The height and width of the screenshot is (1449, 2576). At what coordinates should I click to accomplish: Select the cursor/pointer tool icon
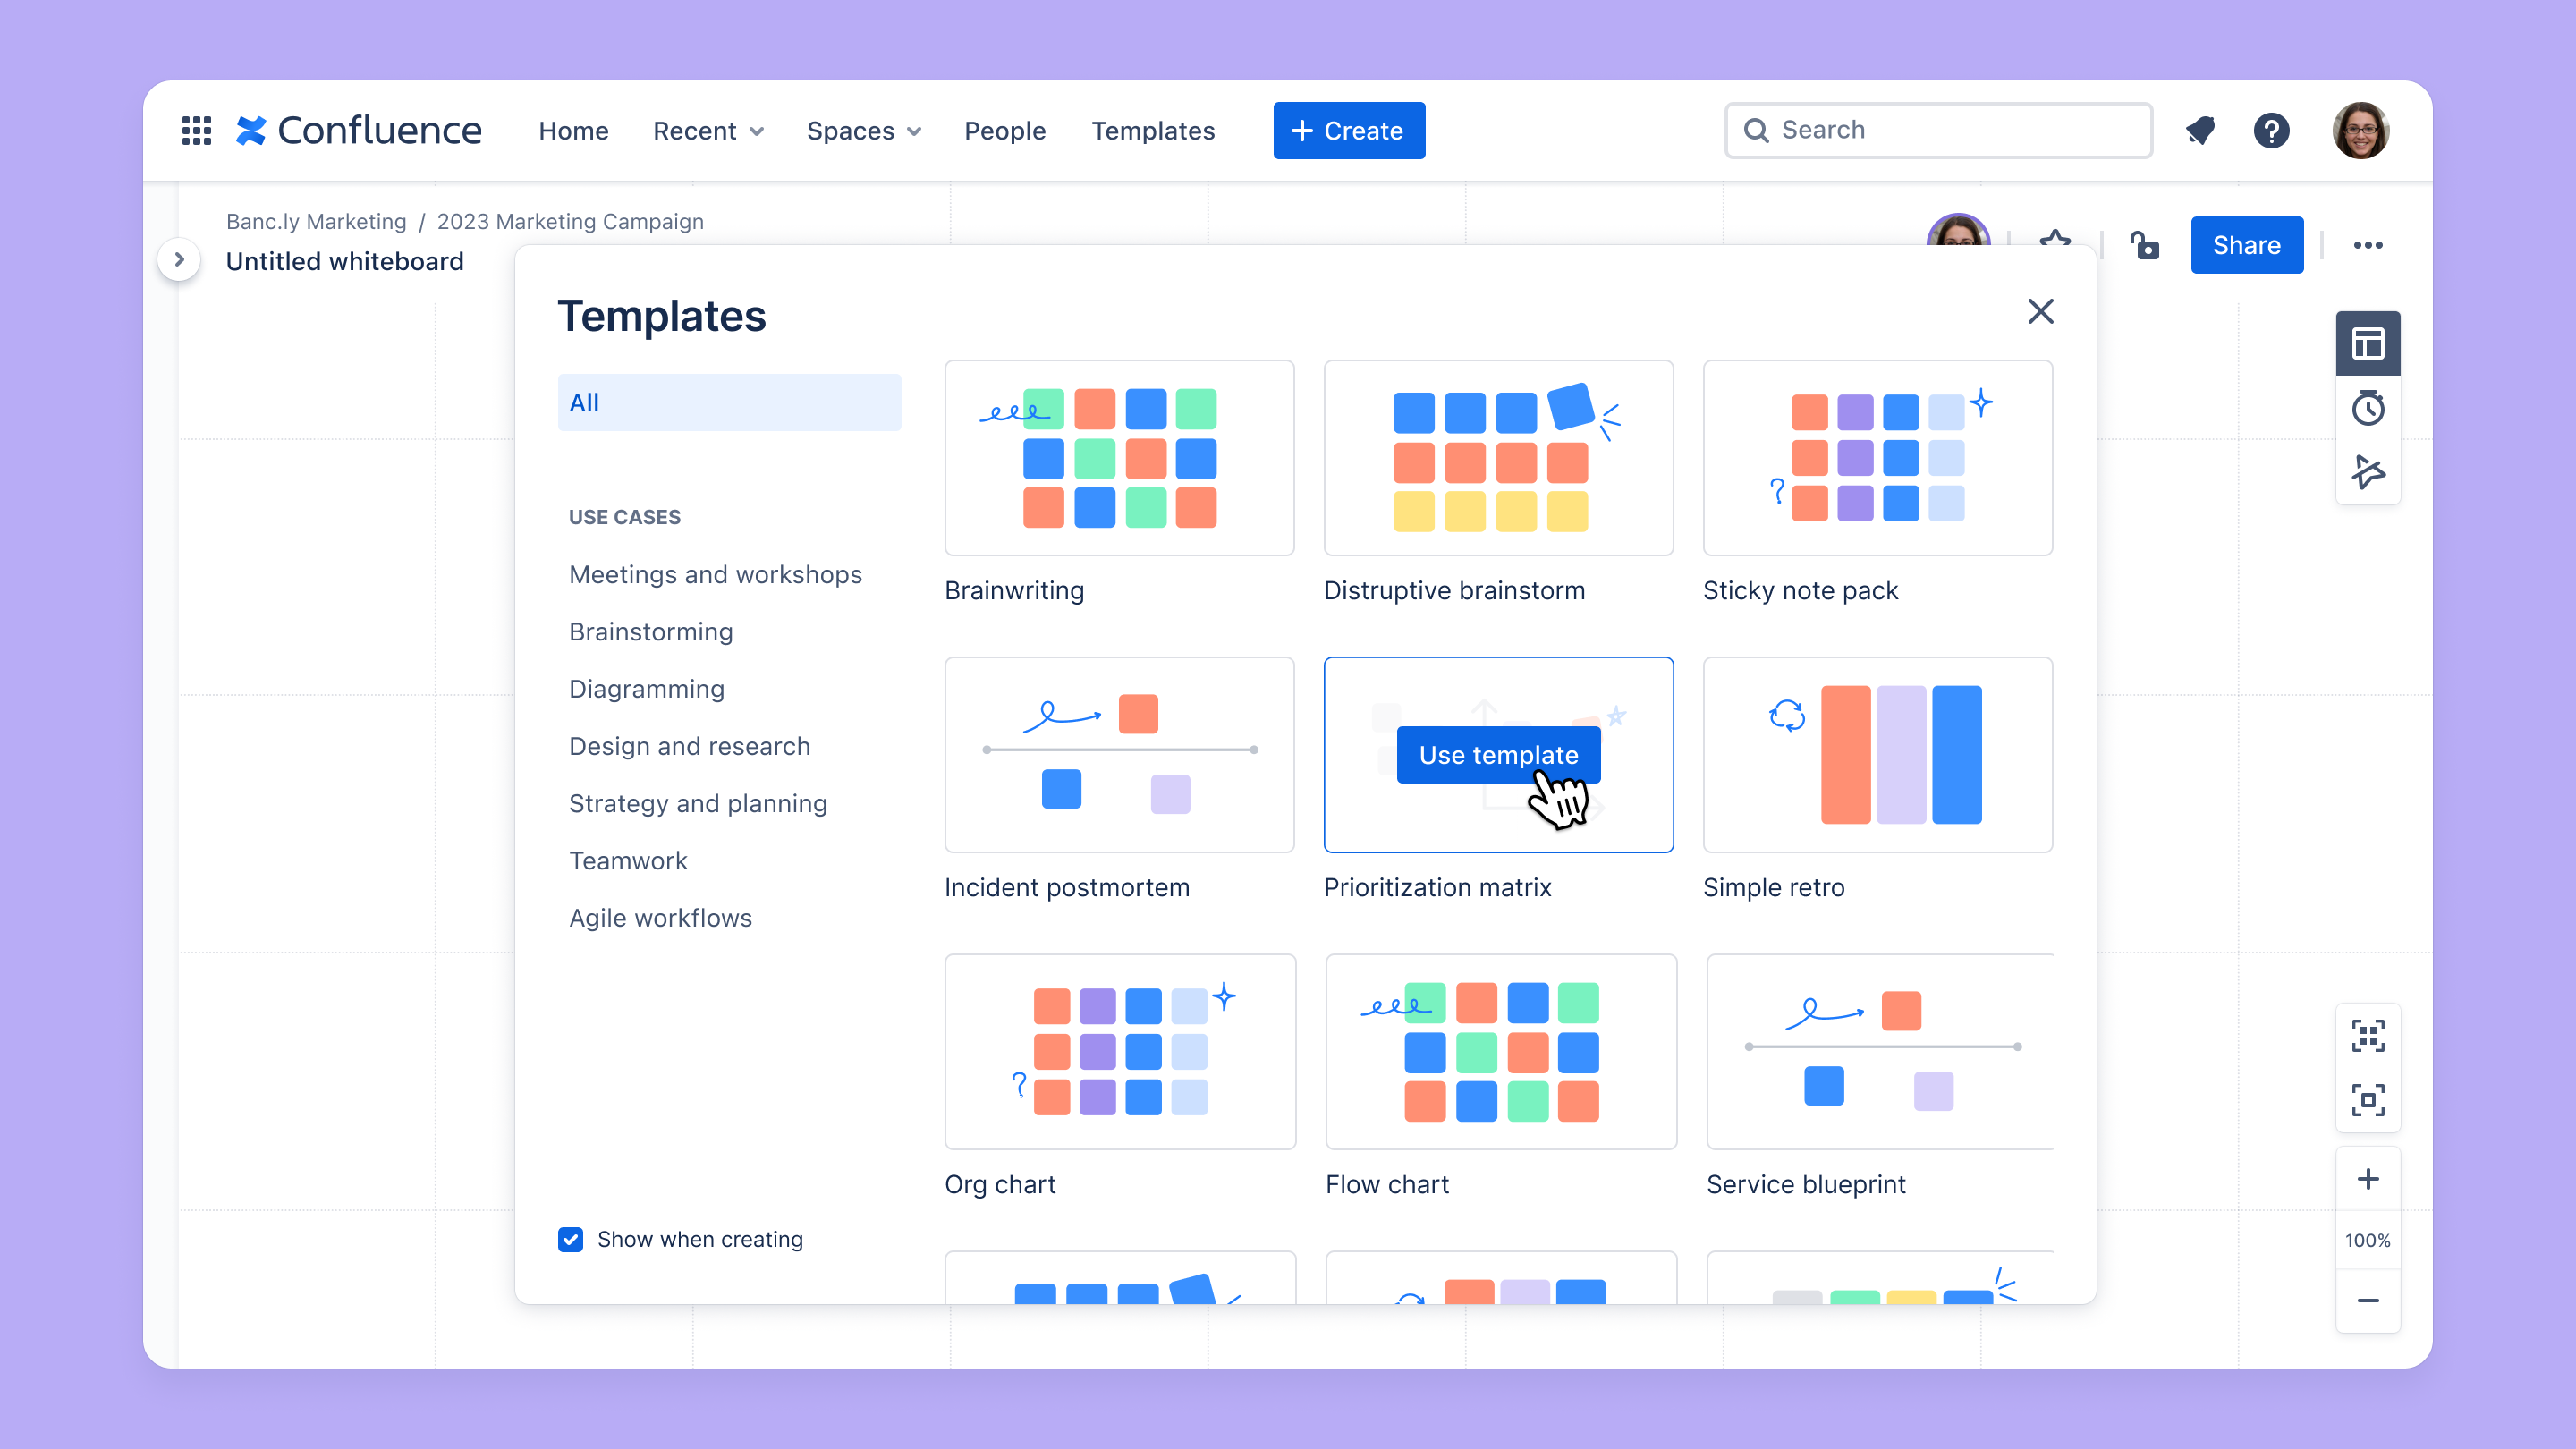(2369, 472)
